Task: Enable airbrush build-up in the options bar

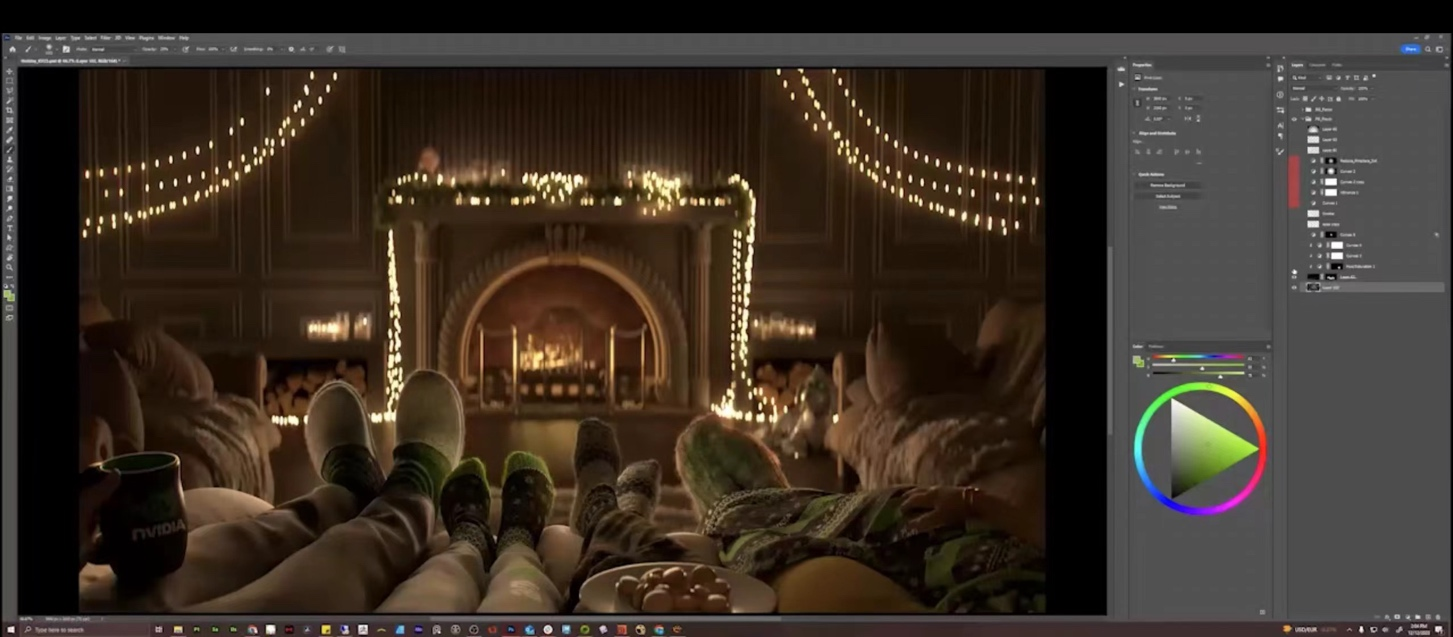Action: click(233, 49)
